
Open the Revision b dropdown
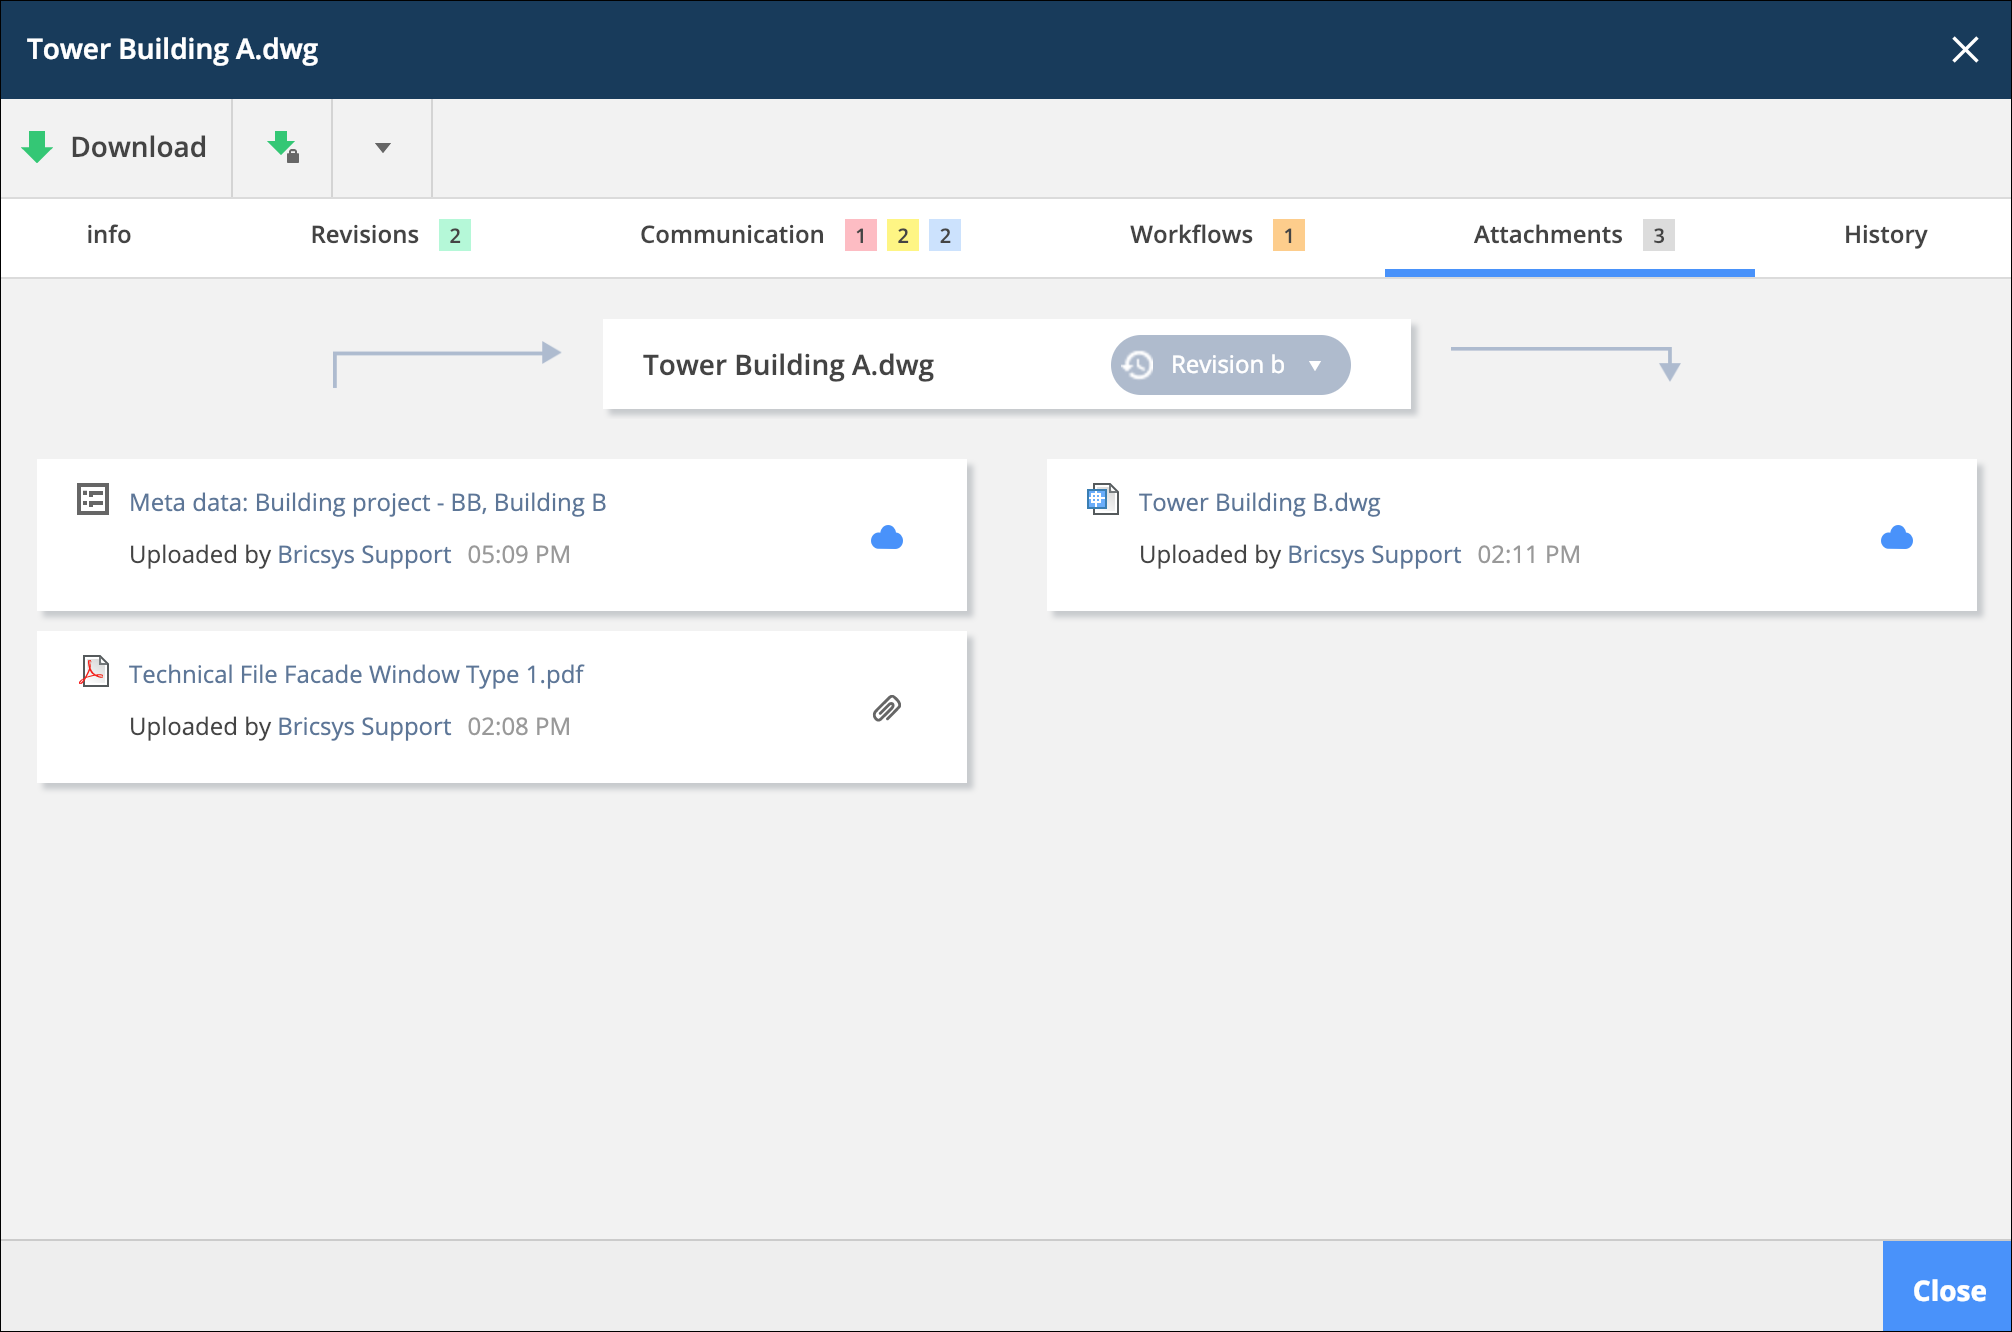(x=1231, y=365)
